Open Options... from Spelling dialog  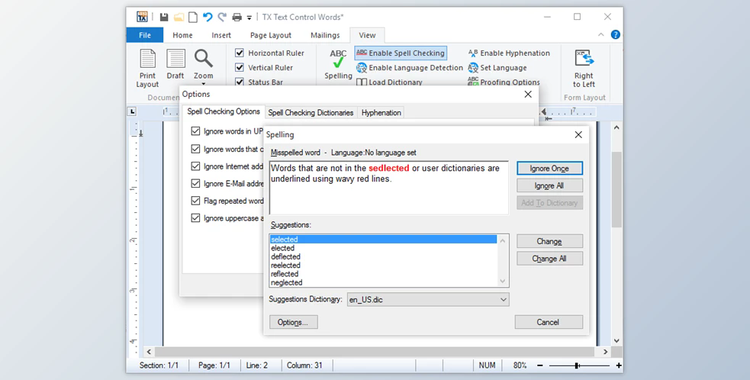coord(293,322)
